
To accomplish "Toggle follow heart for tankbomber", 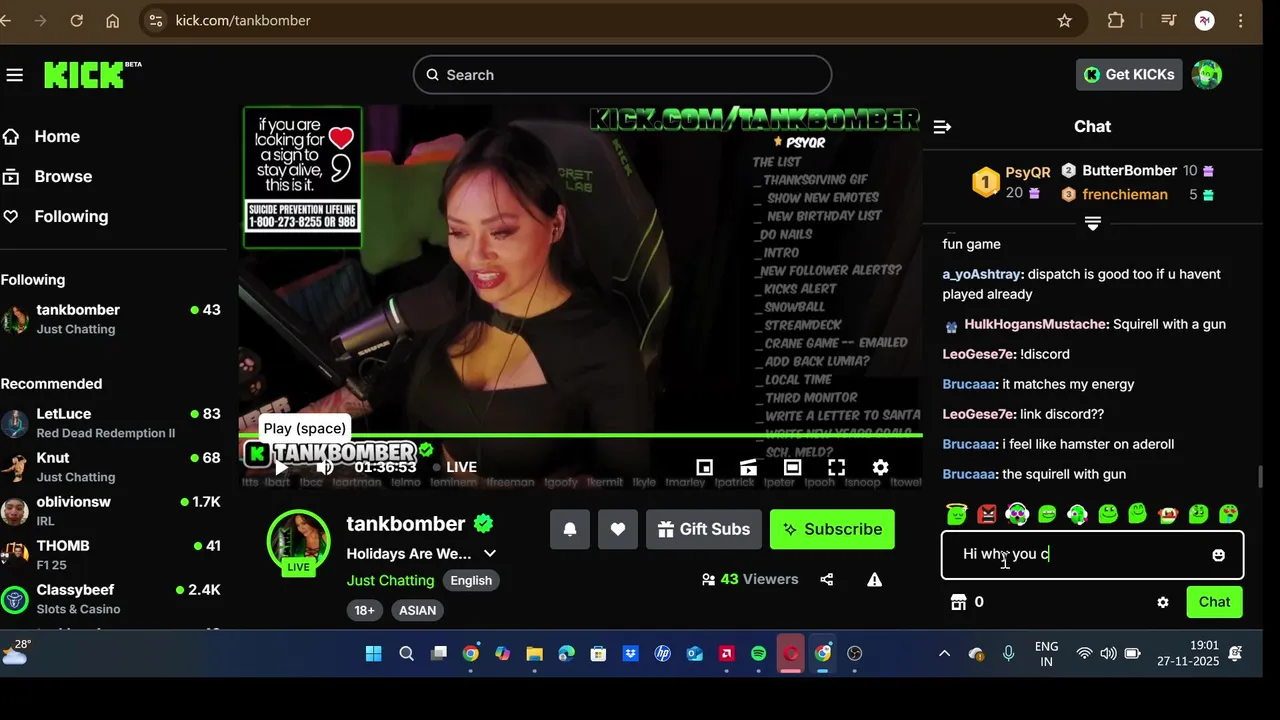I will click(618, 529).
